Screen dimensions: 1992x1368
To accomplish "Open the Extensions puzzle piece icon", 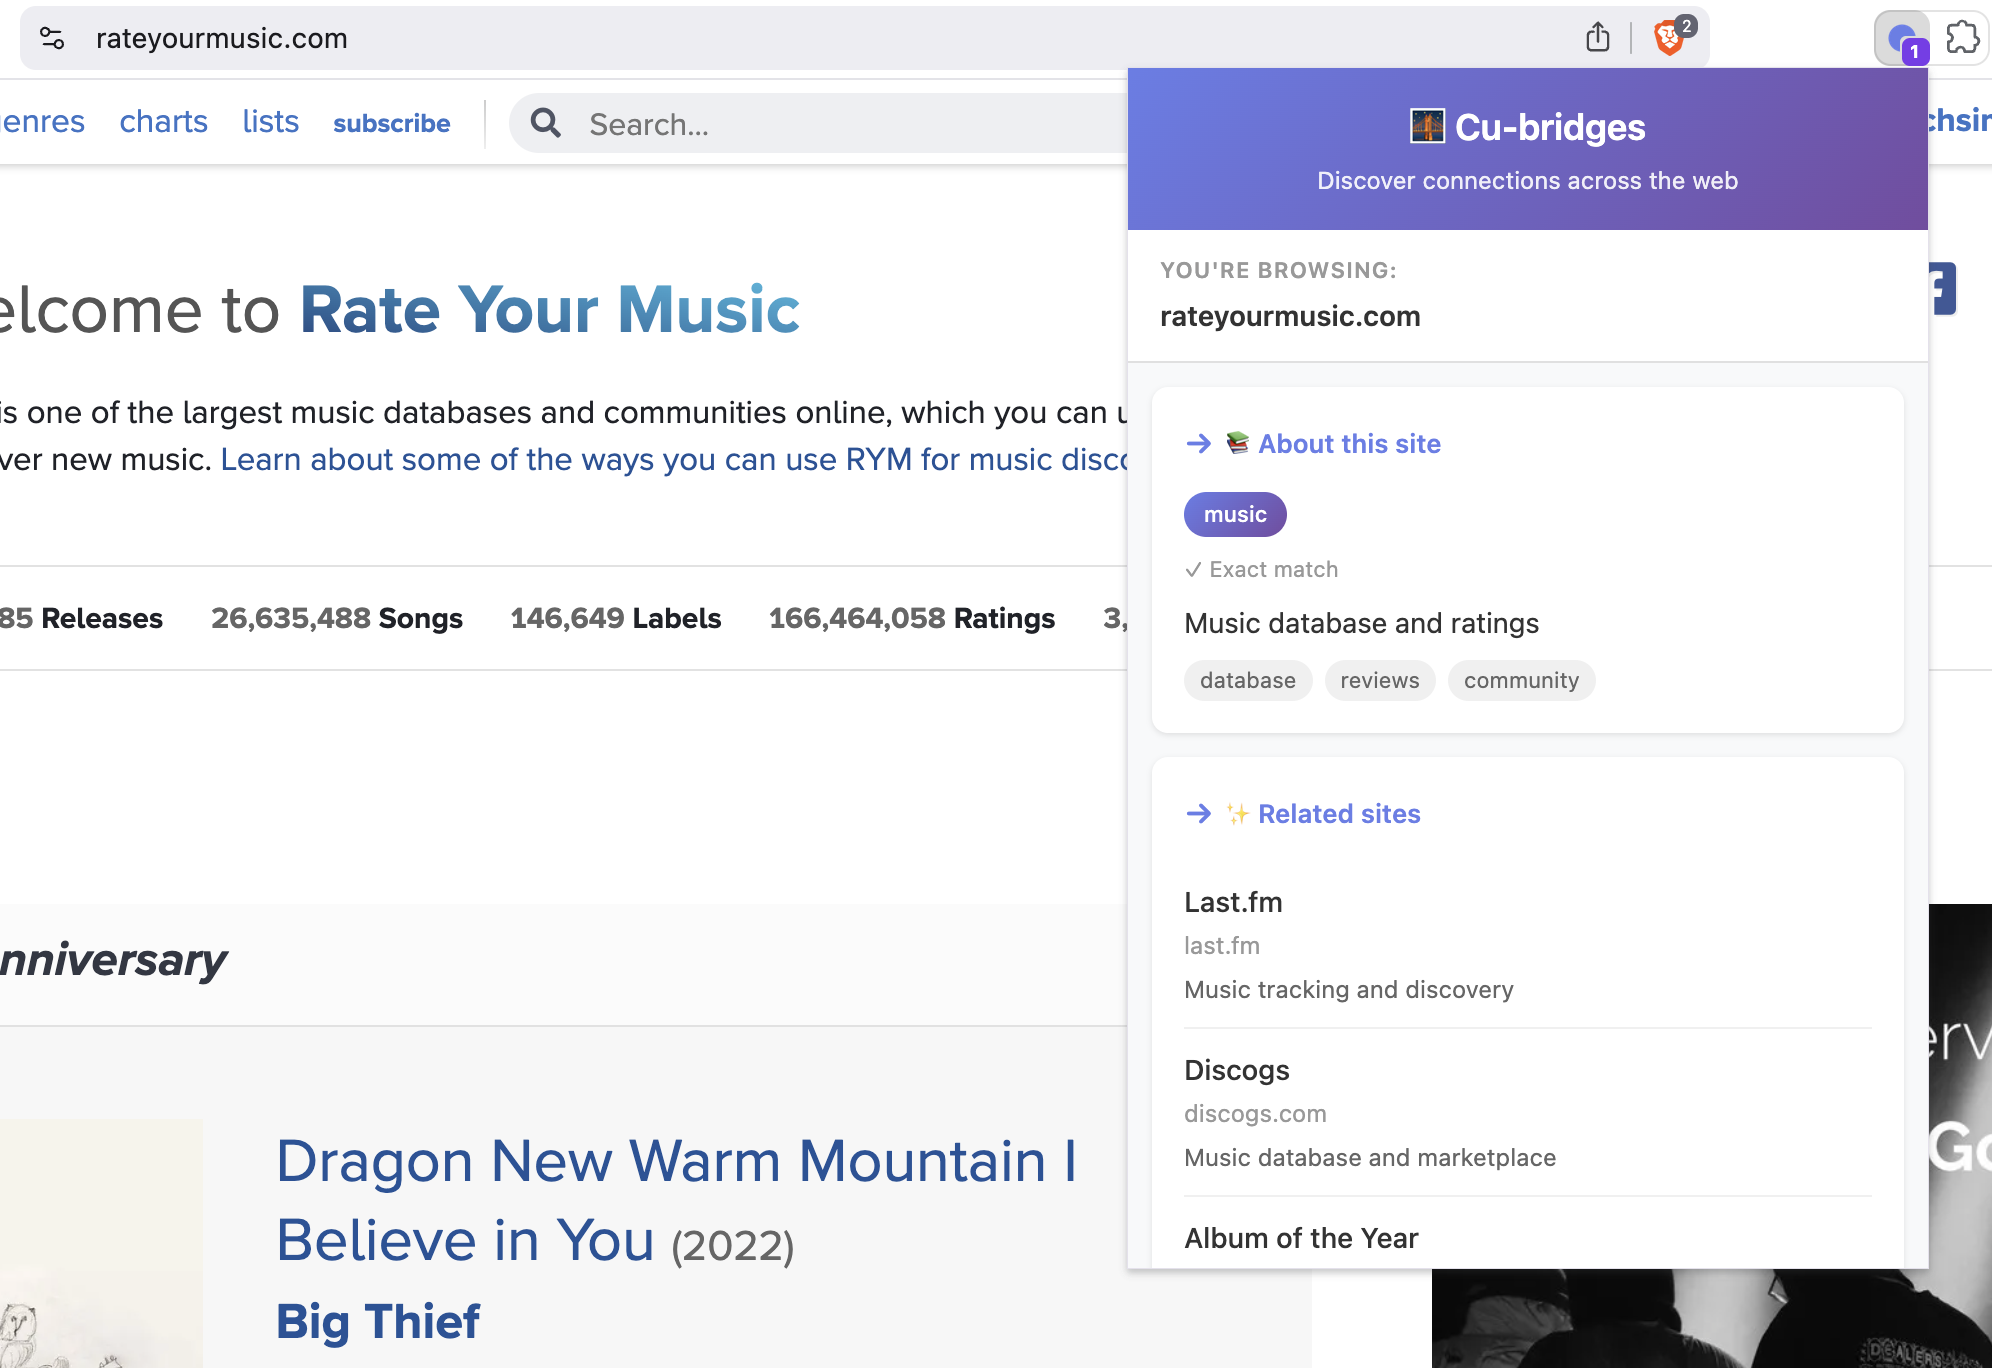I will click(1962, 38).
